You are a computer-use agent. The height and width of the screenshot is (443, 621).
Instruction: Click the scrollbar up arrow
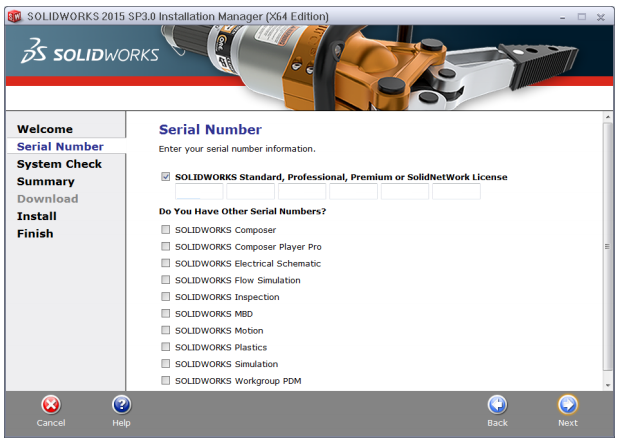click(x=608, y=117)
